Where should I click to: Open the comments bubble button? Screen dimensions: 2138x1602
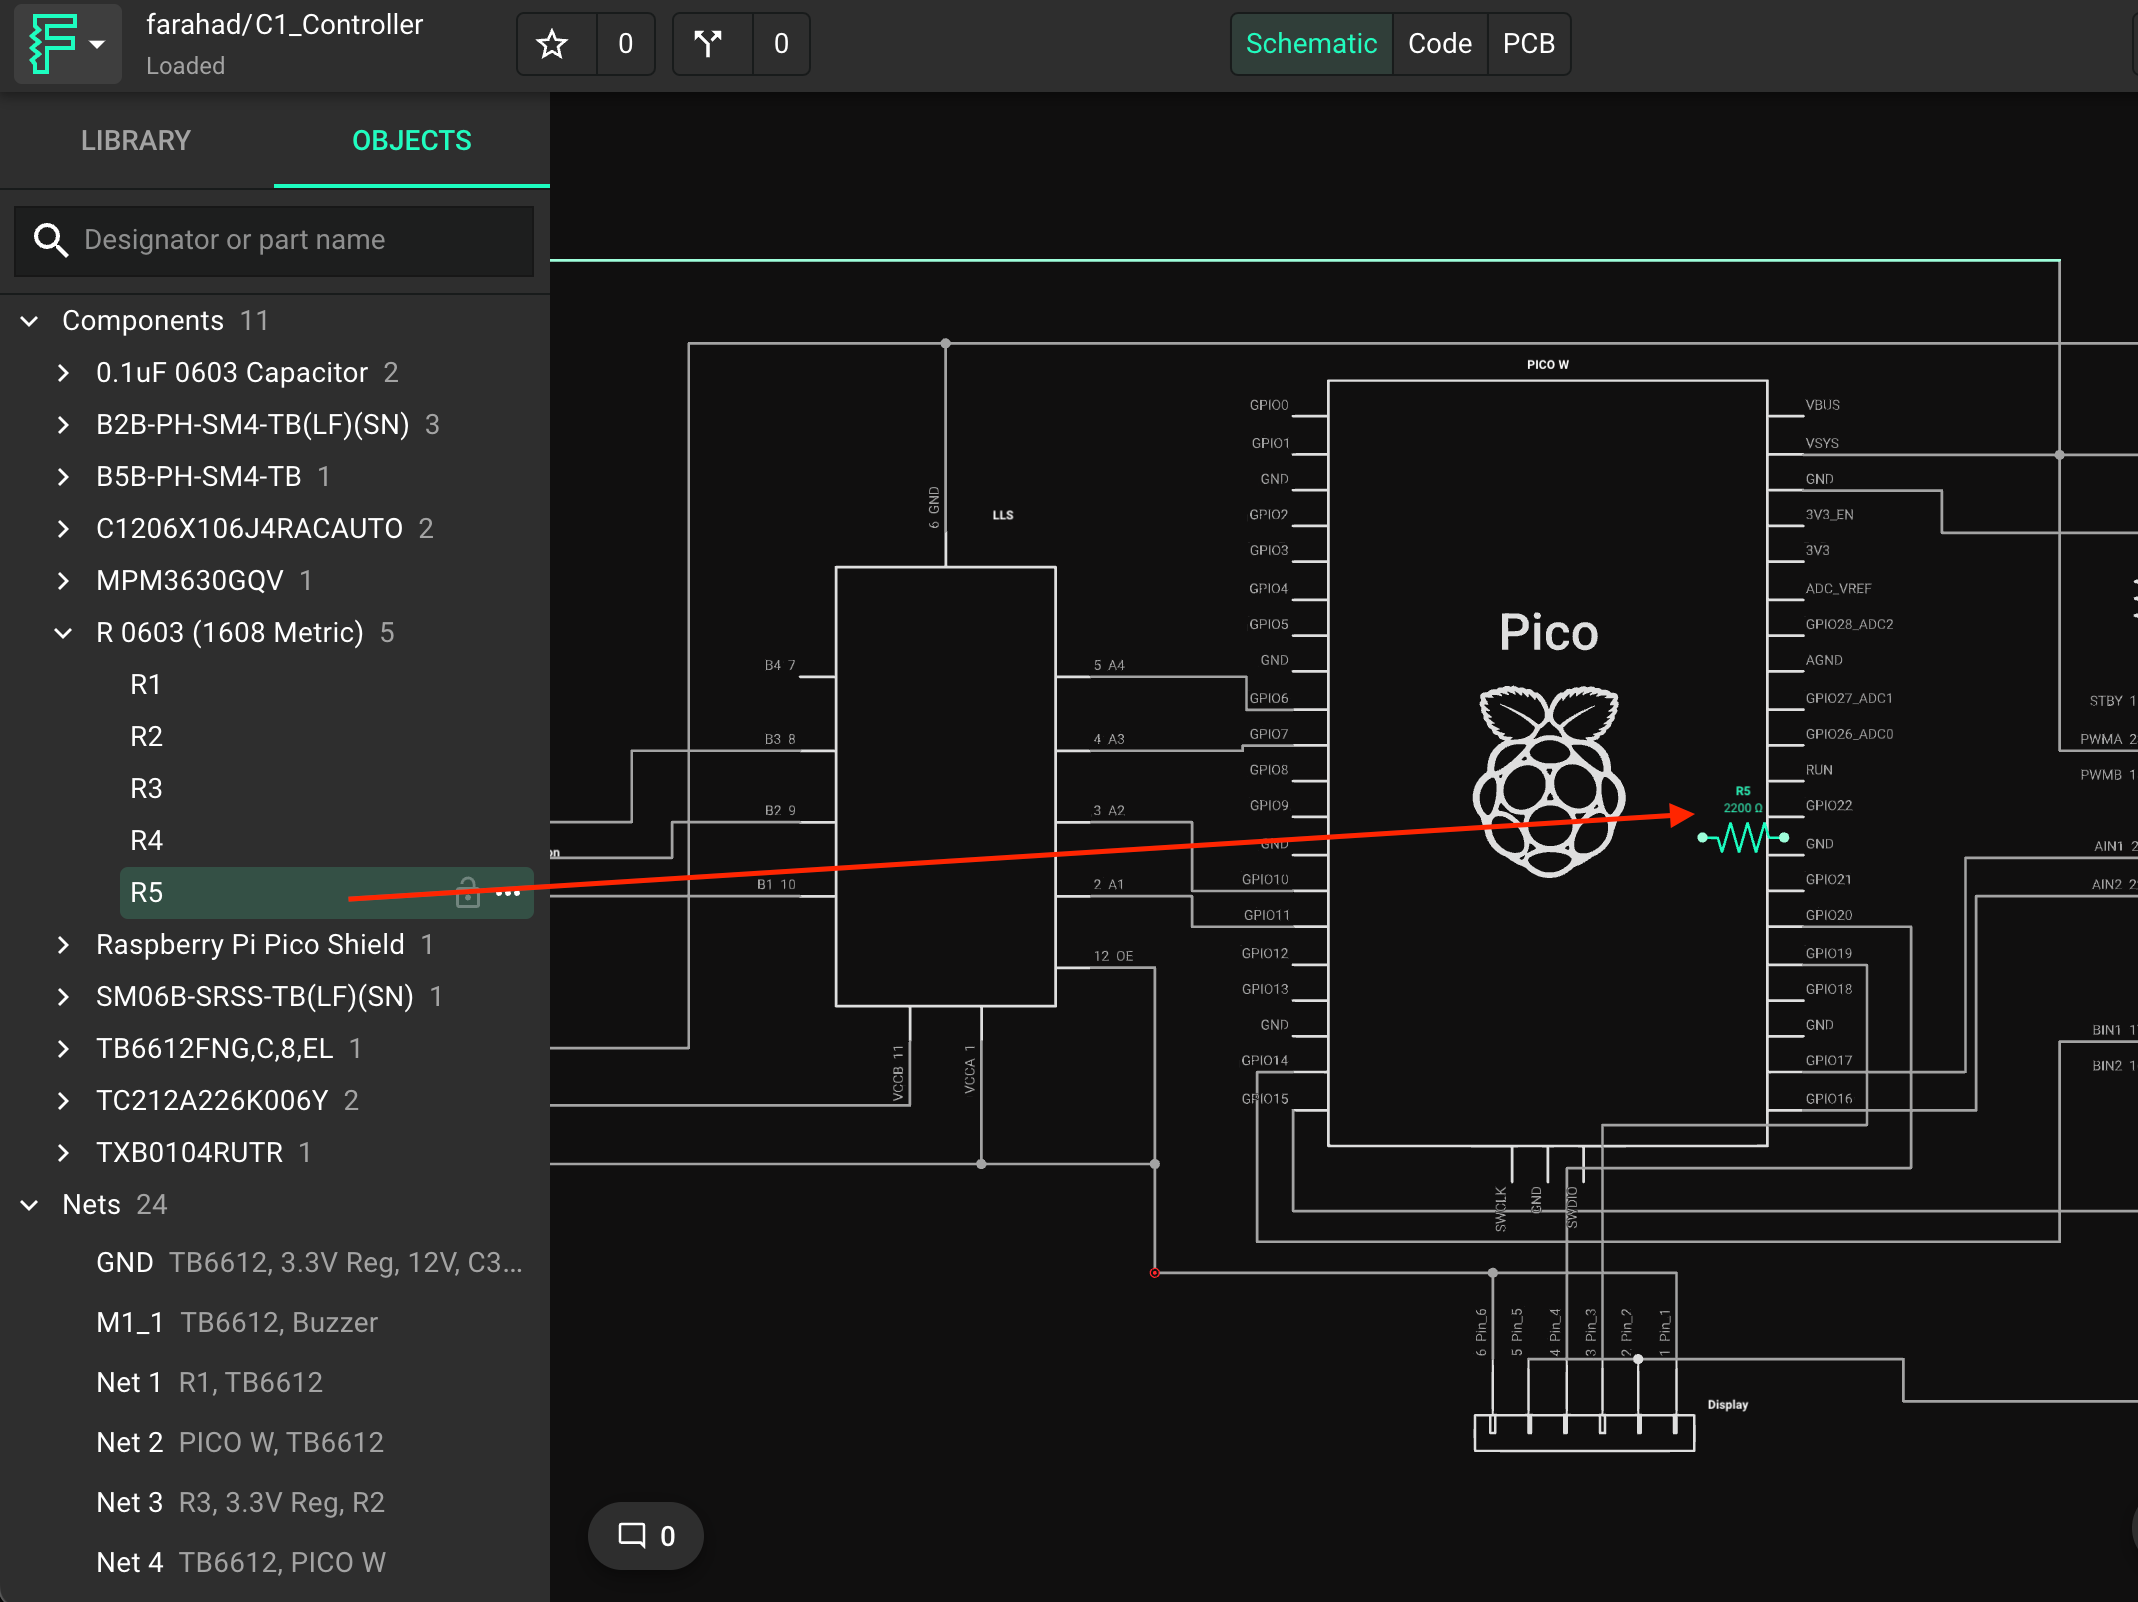646,1536
